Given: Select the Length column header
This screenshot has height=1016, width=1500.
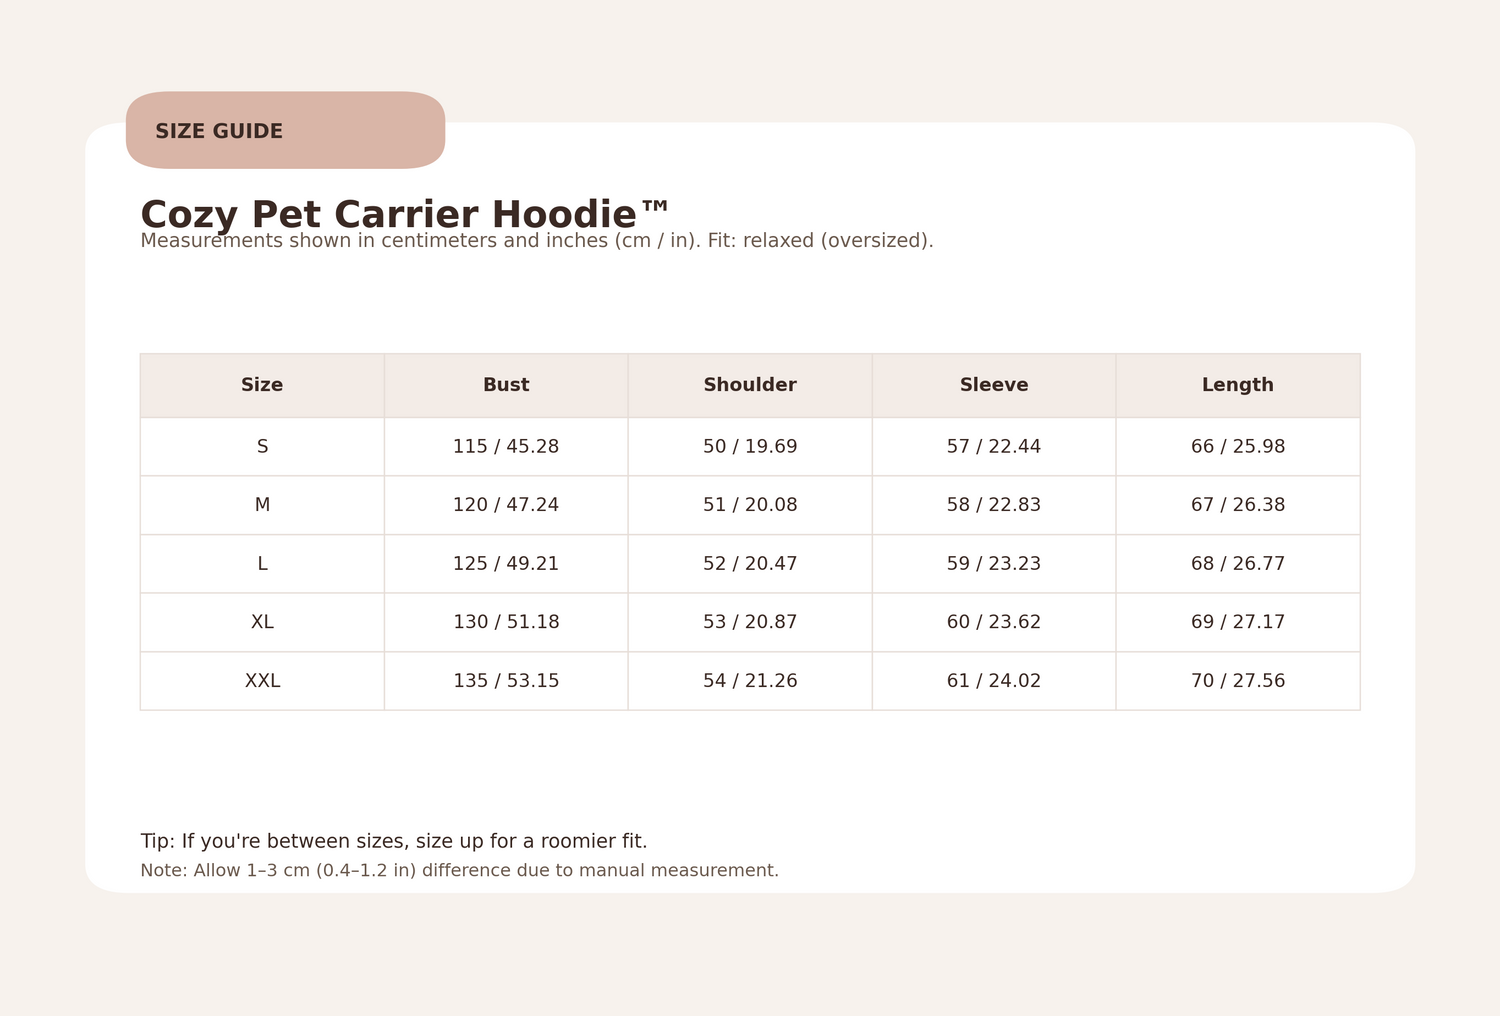Looking at the screenshot, I should point(1237,385).
